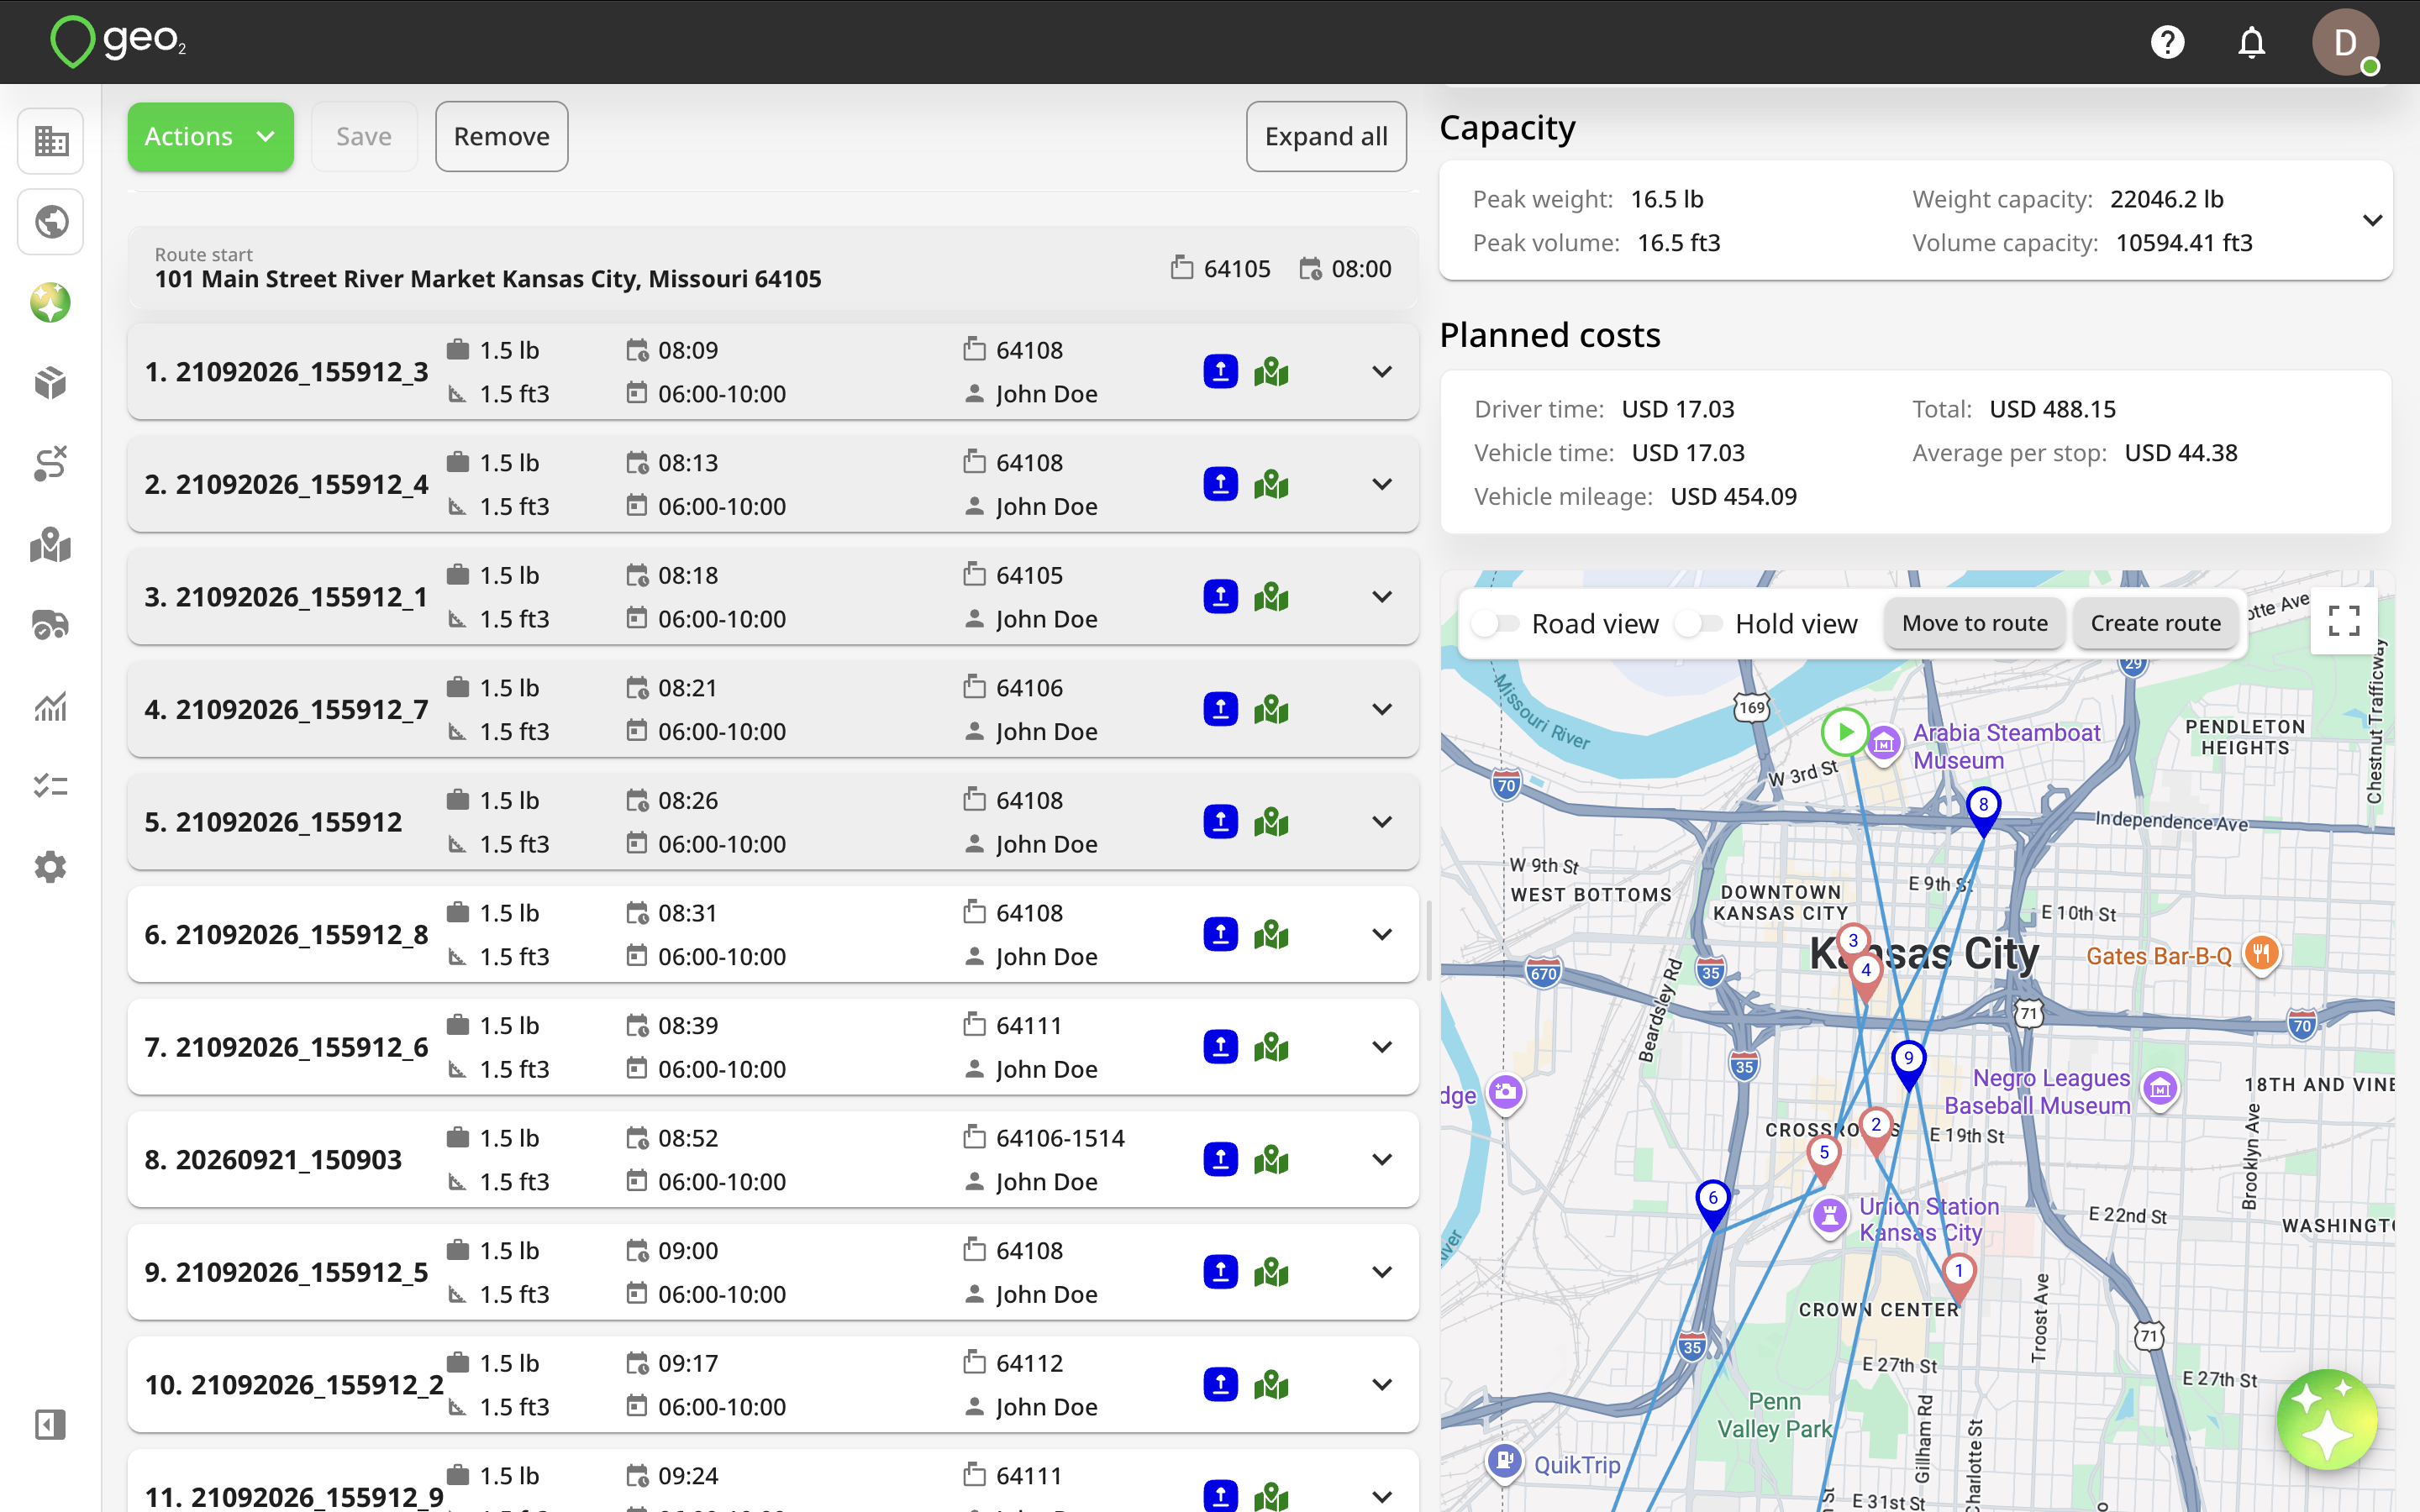Expand the Capacity panel chevron
This screenshot has height=1512, width=2420.
(x=2372, y=220)
